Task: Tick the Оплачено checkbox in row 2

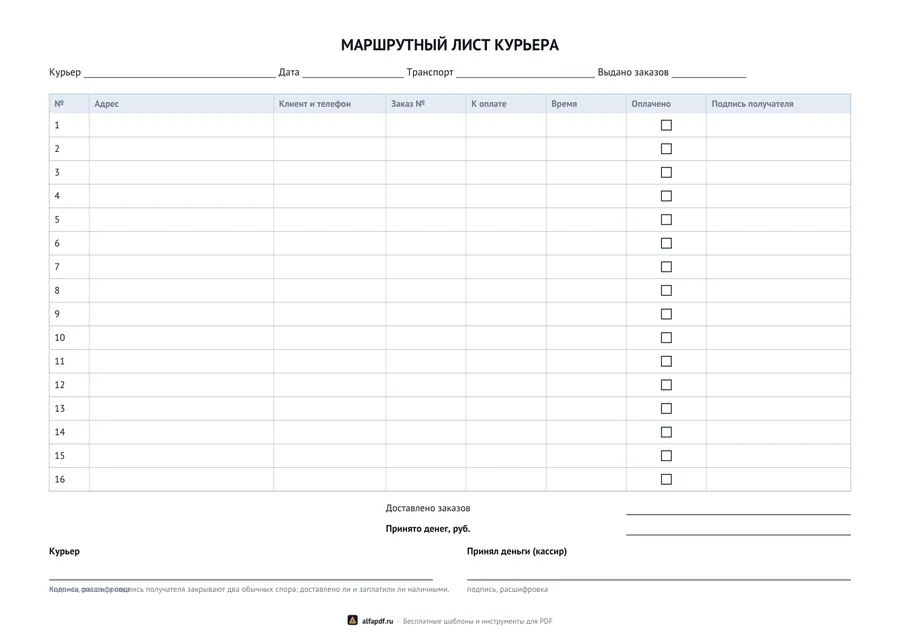Action: click(666, 149)
